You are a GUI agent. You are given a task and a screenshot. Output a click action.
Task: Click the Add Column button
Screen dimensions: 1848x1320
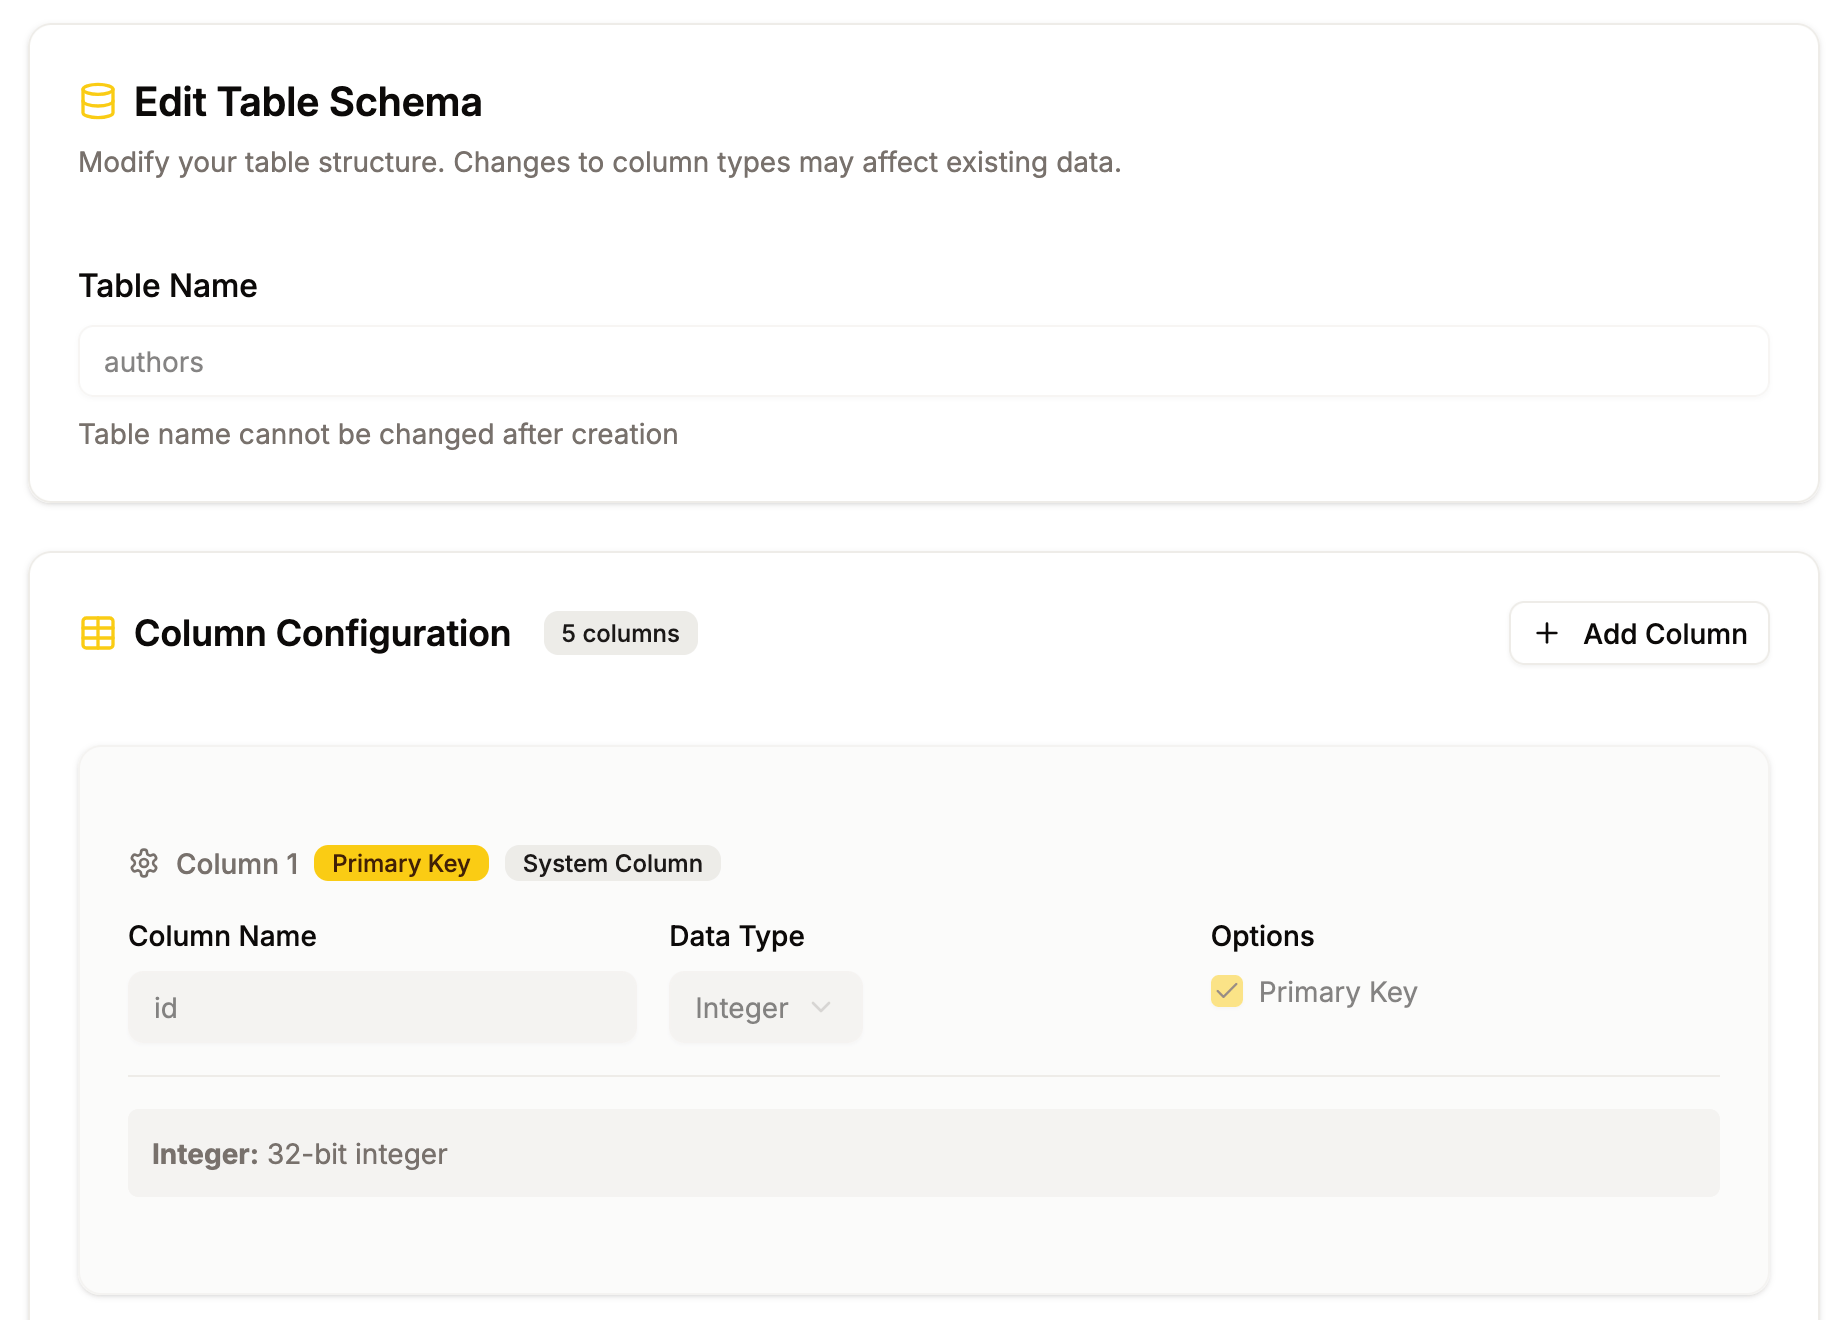pos(1639,633)
